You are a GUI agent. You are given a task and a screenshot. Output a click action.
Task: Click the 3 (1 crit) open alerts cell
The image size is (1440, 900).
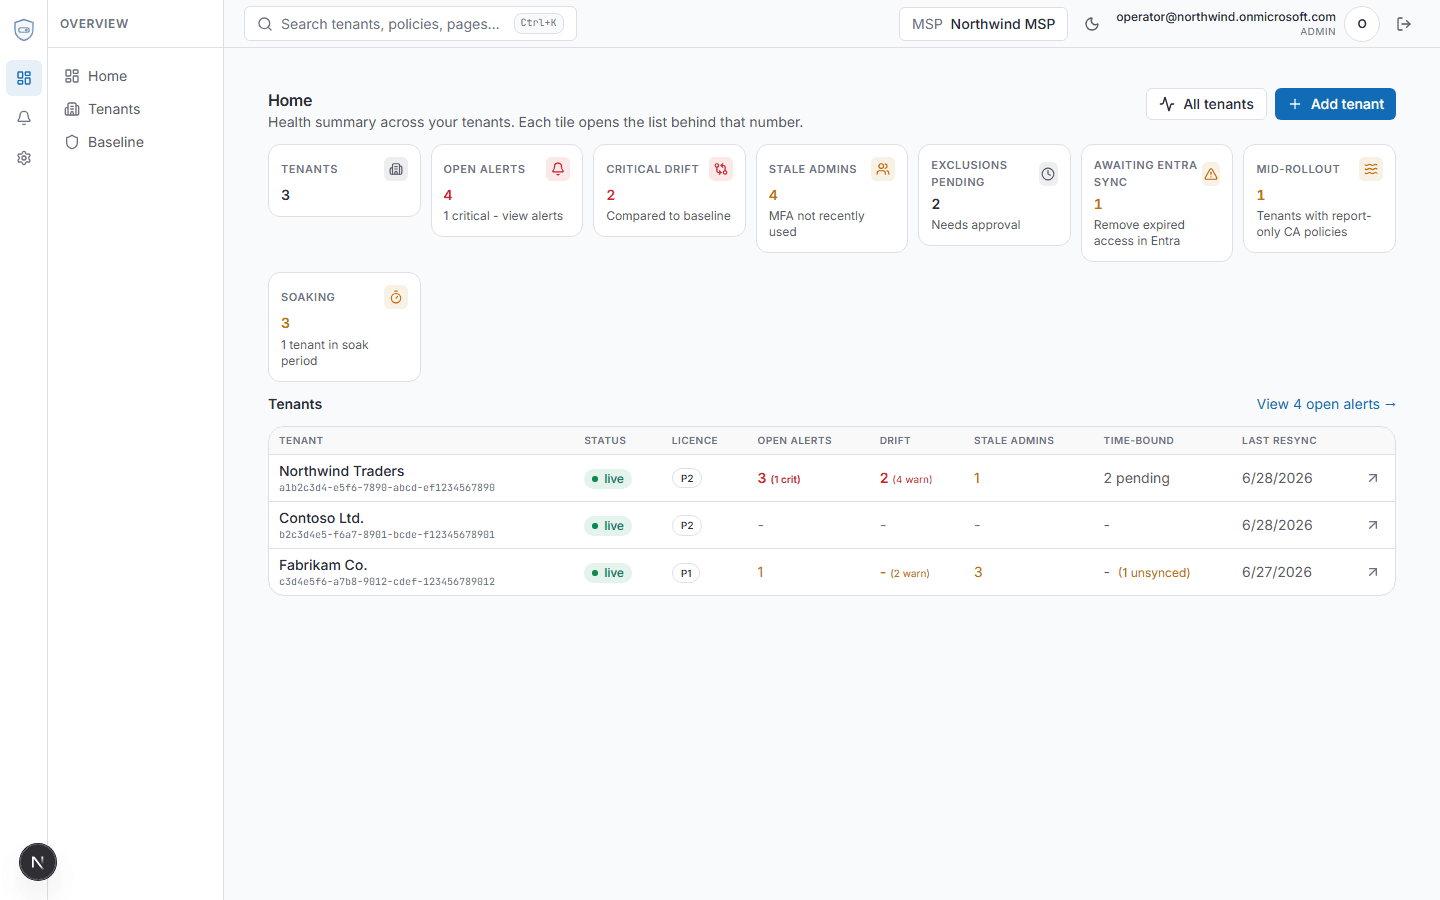click(x=779, y=479)
